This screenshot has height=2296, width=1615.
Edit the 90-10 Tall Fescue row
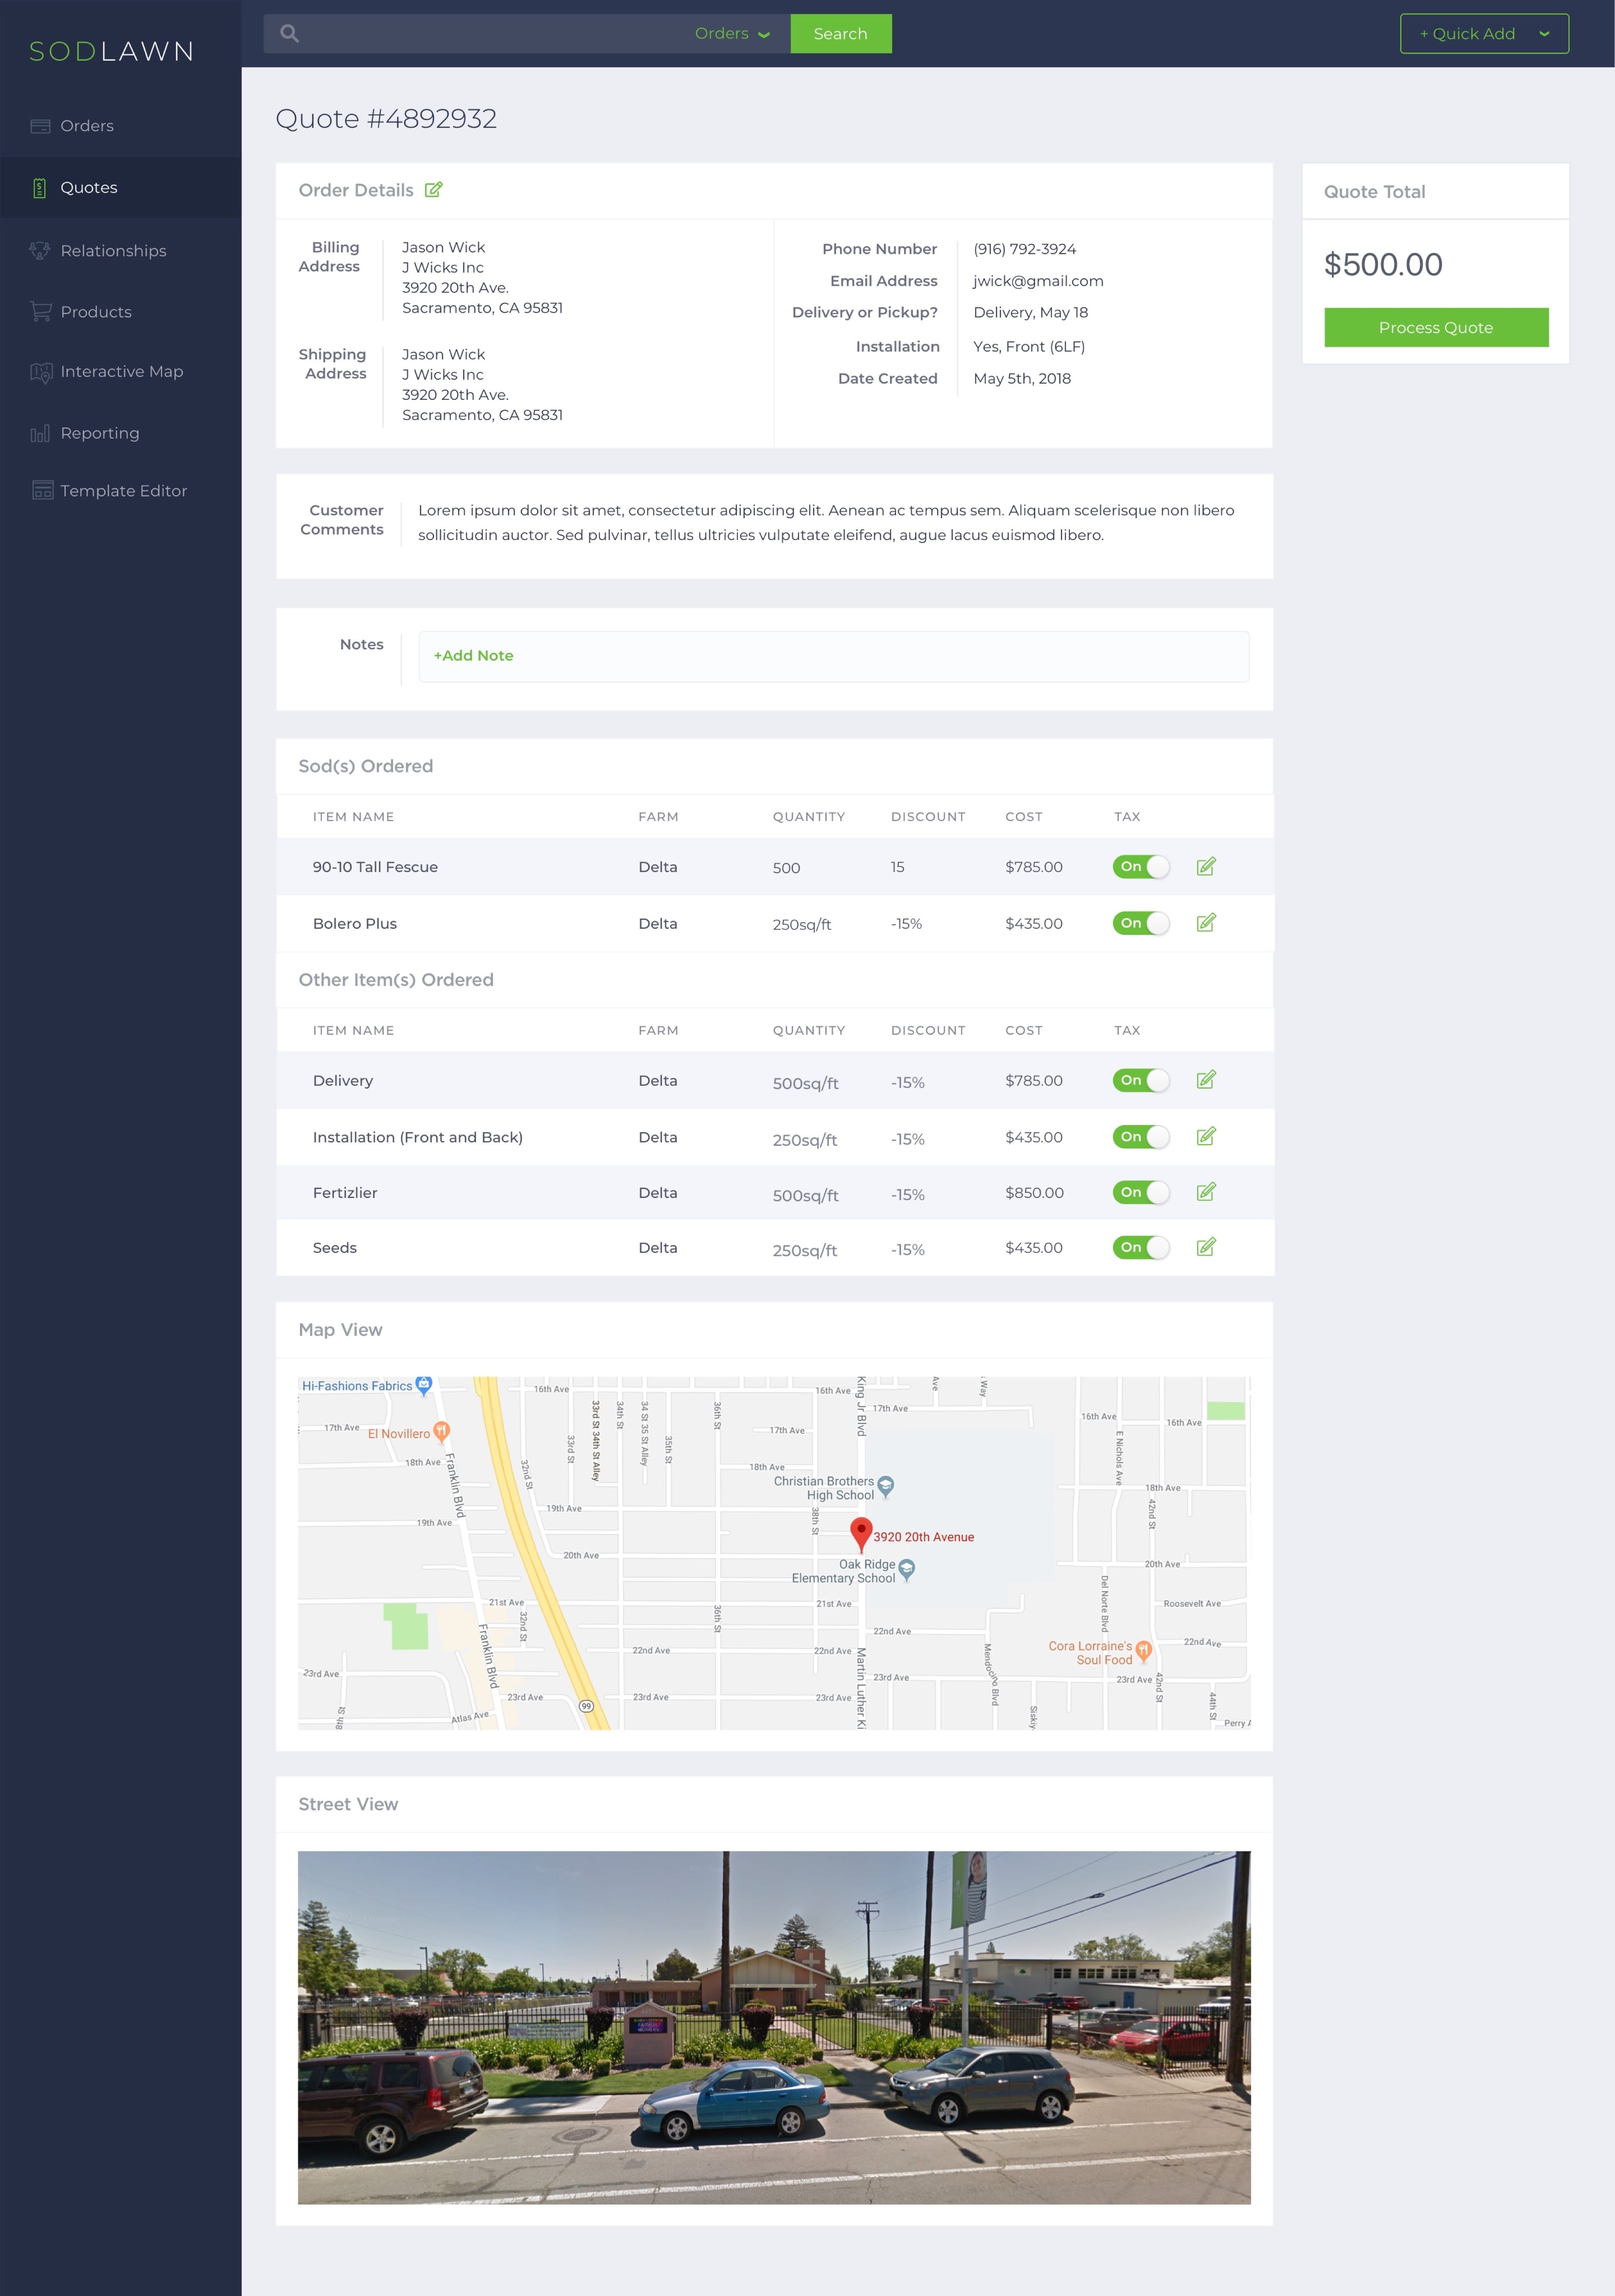1206,867
